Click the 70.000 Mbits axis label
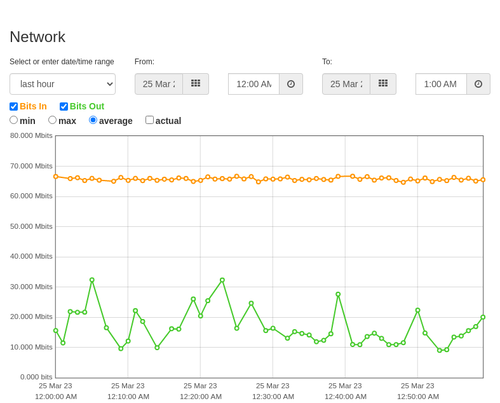Viewport: 500px width, 403px height. 31,166
